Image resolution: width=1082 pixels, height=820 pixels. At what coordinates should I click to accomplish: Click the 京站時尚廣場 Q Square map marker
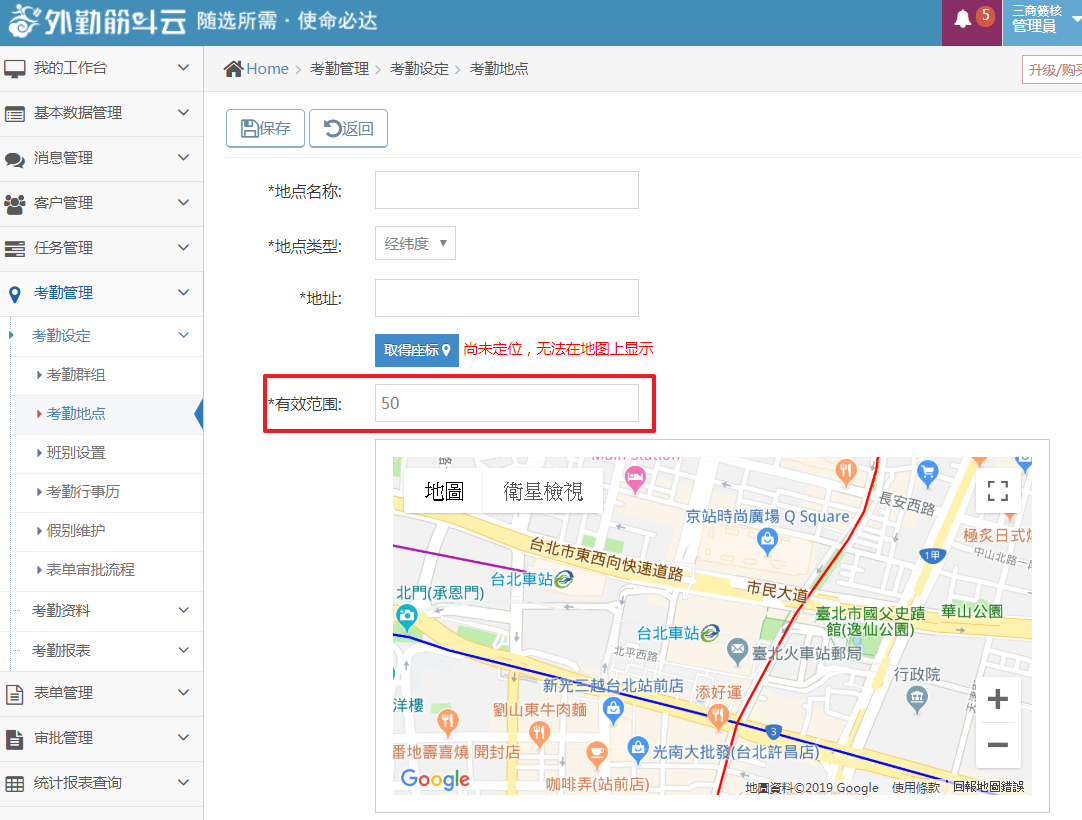[x=767, y=540]
